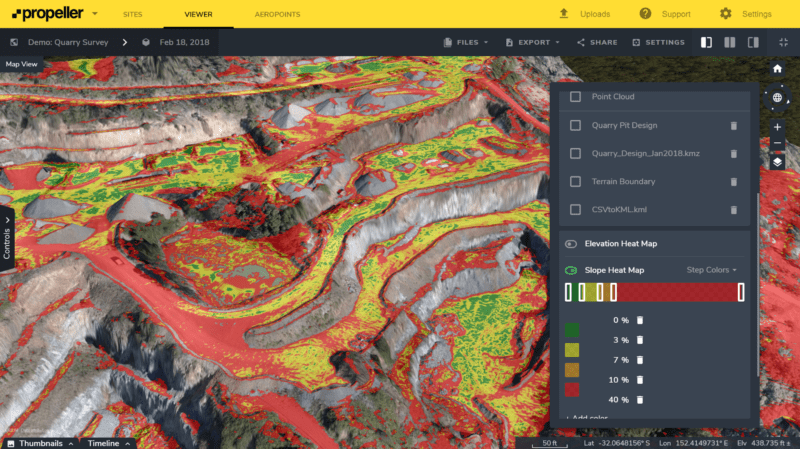Image resolution: width=800 pixels, height=449 pixels.
Task: Delete the 7 % color step
Action: pos(640,360)
